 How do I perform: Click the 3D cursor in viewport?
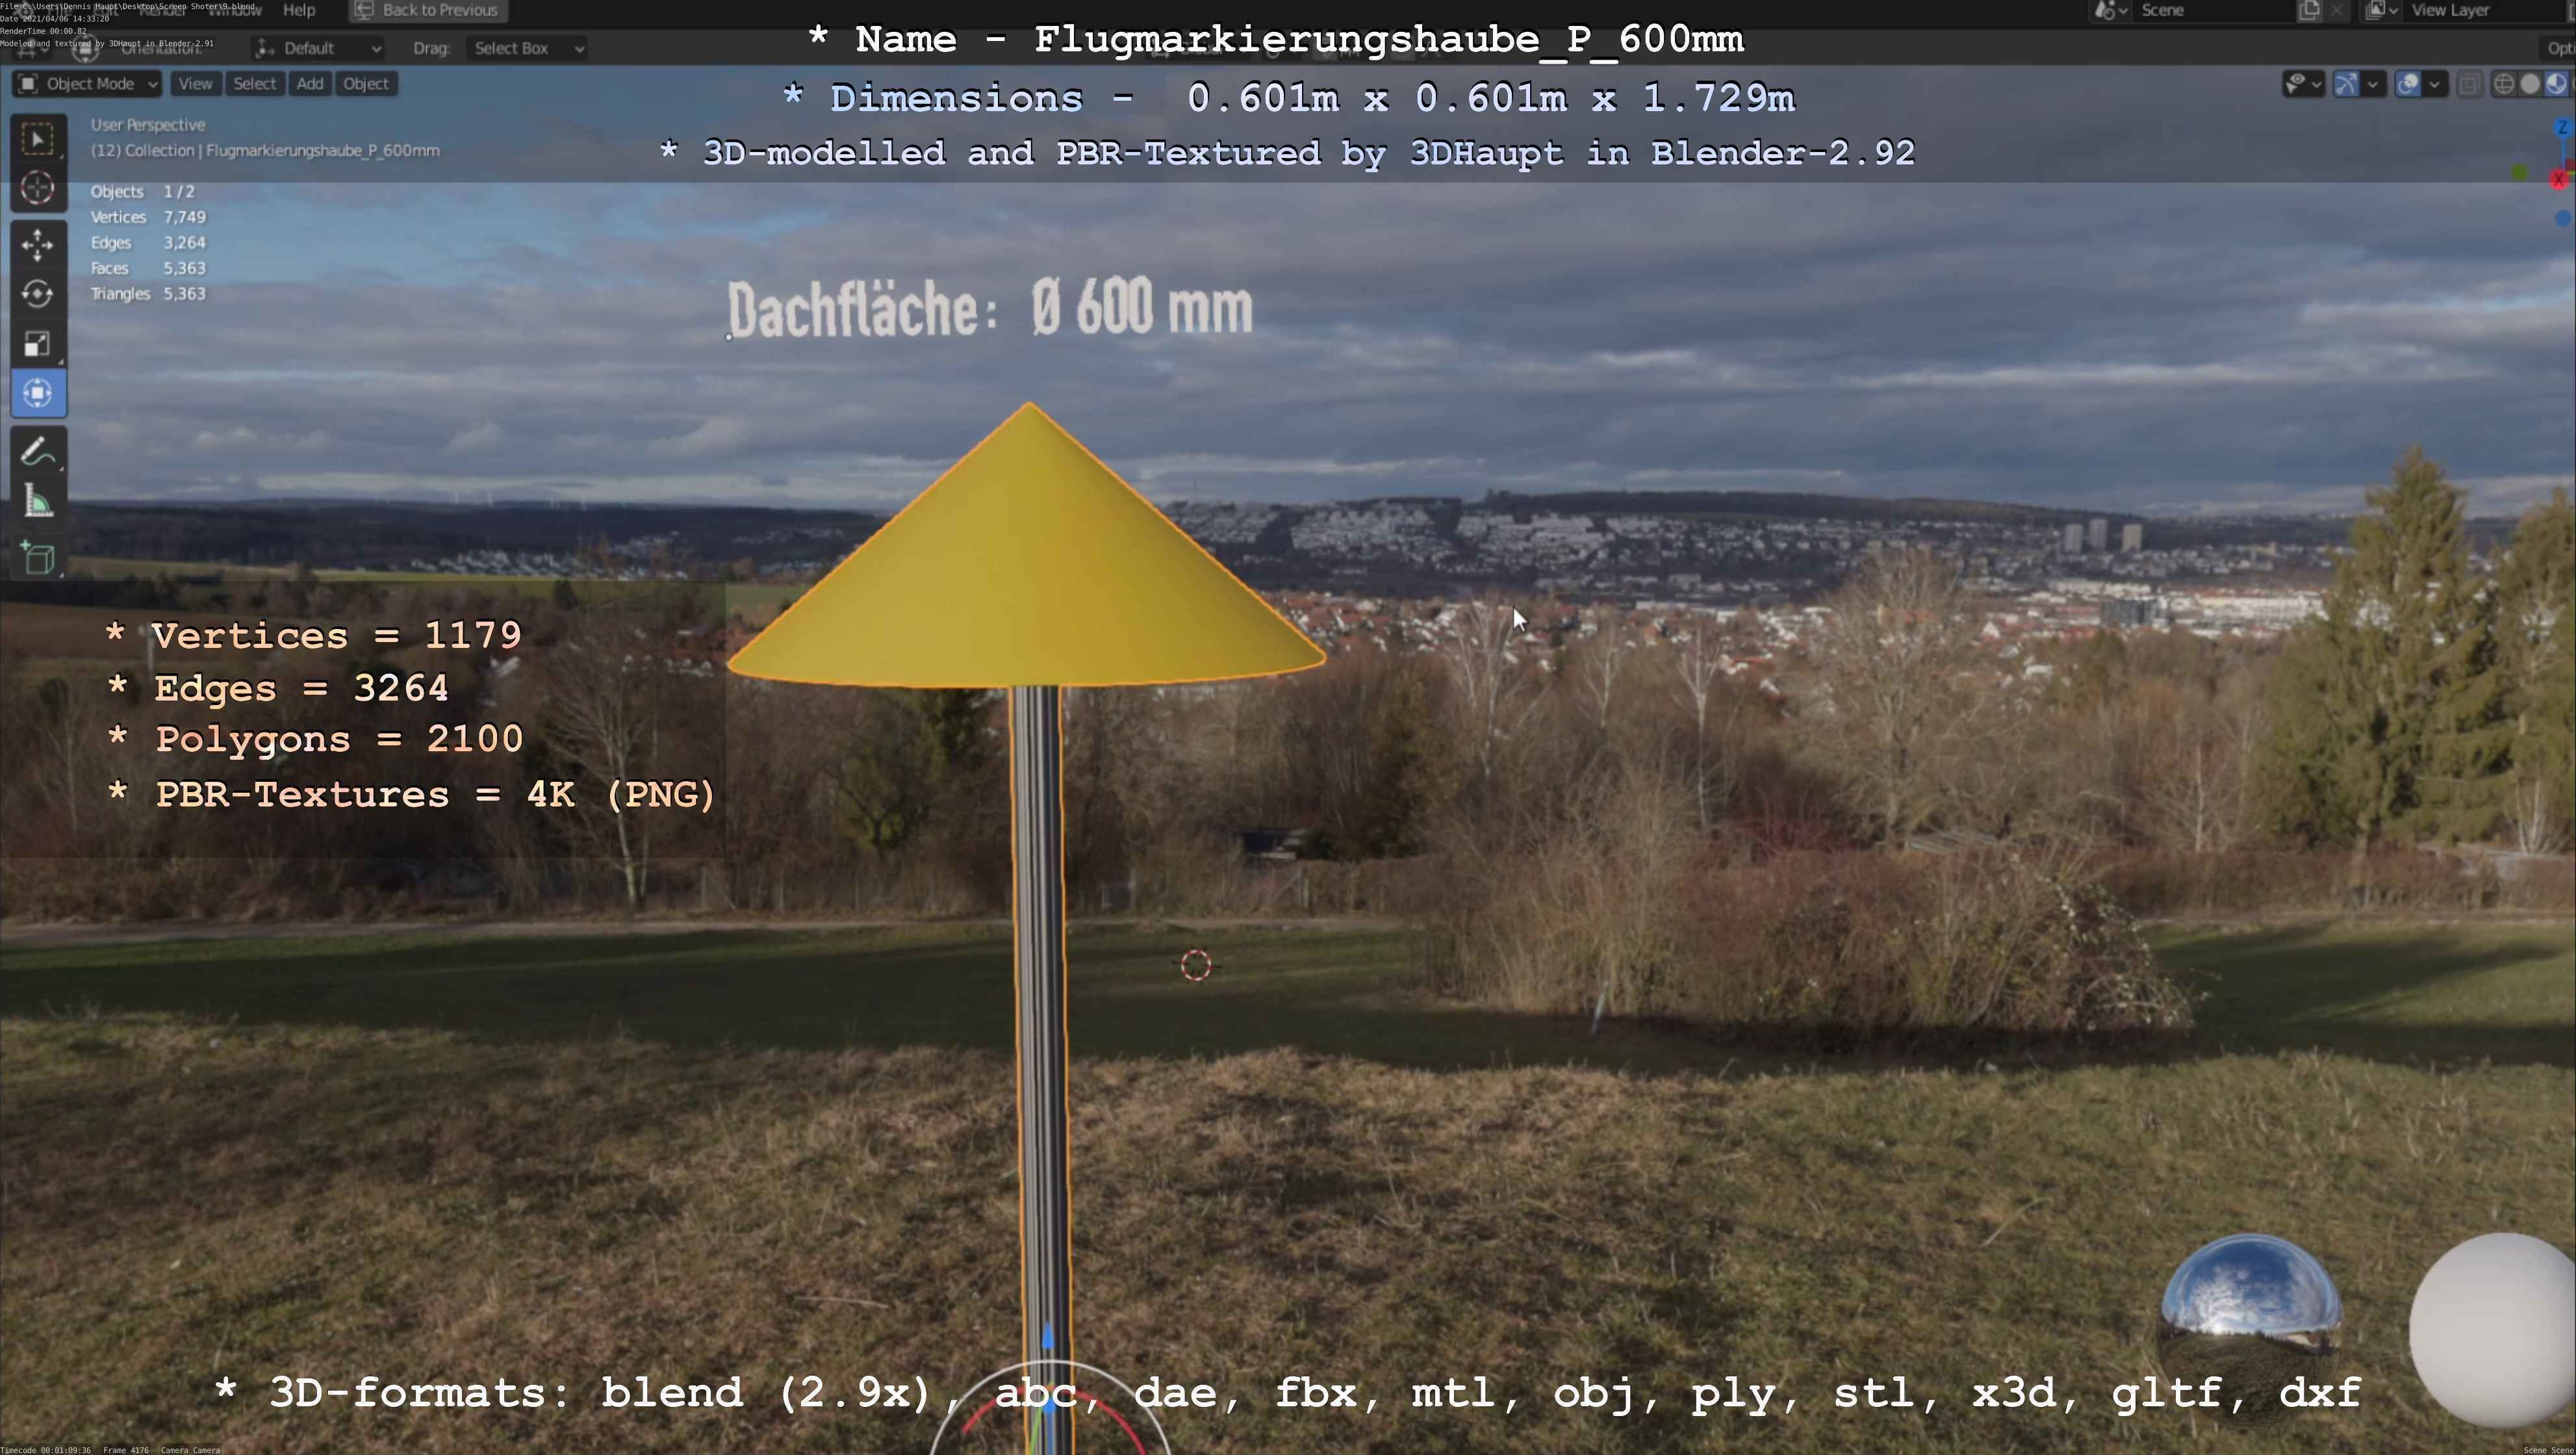[1196, 965]
